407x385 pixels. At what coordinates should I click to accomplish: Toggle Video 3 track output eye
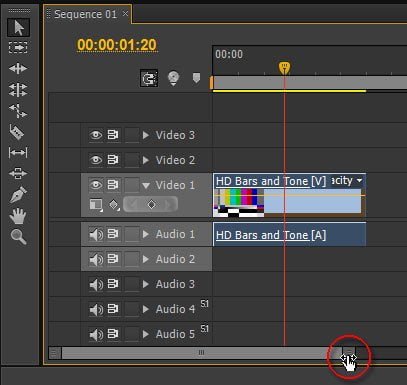[x=96, y=135]
